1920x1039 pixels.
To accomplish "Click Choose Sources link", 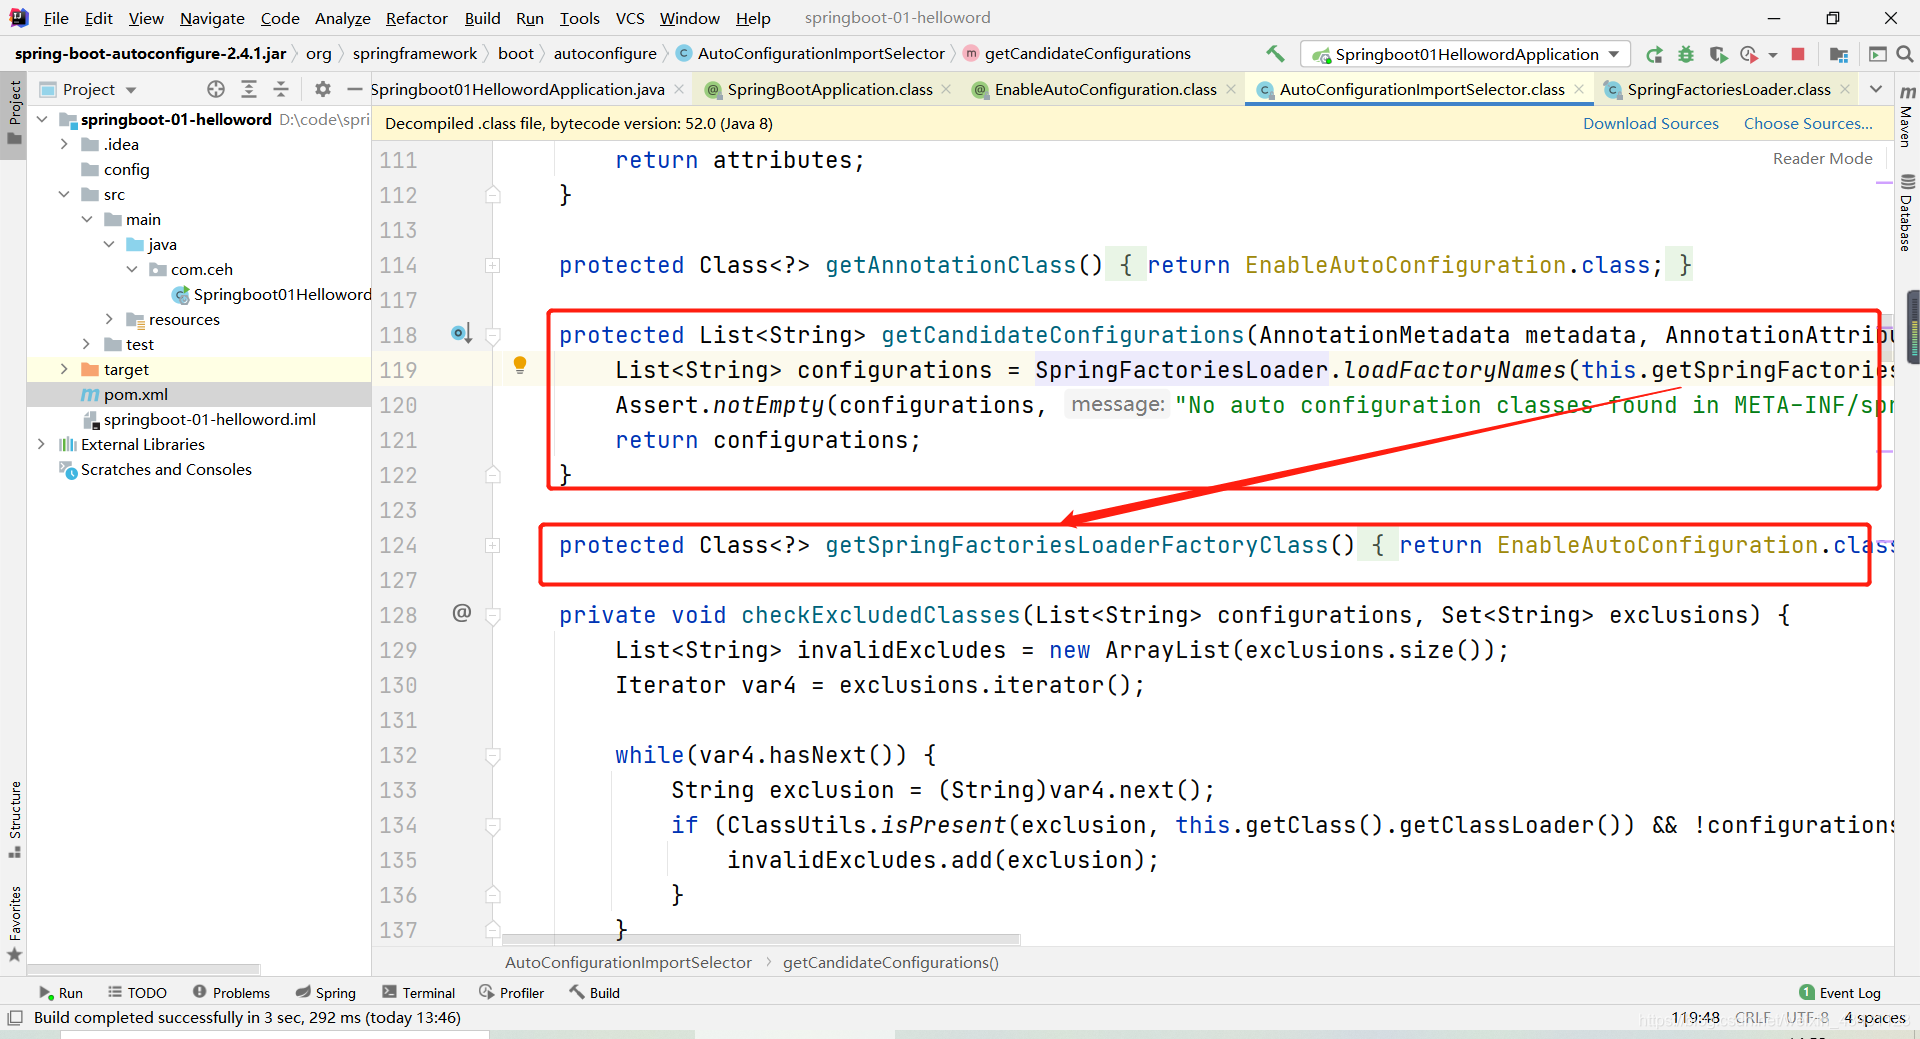I will [x=1808, y=123].
